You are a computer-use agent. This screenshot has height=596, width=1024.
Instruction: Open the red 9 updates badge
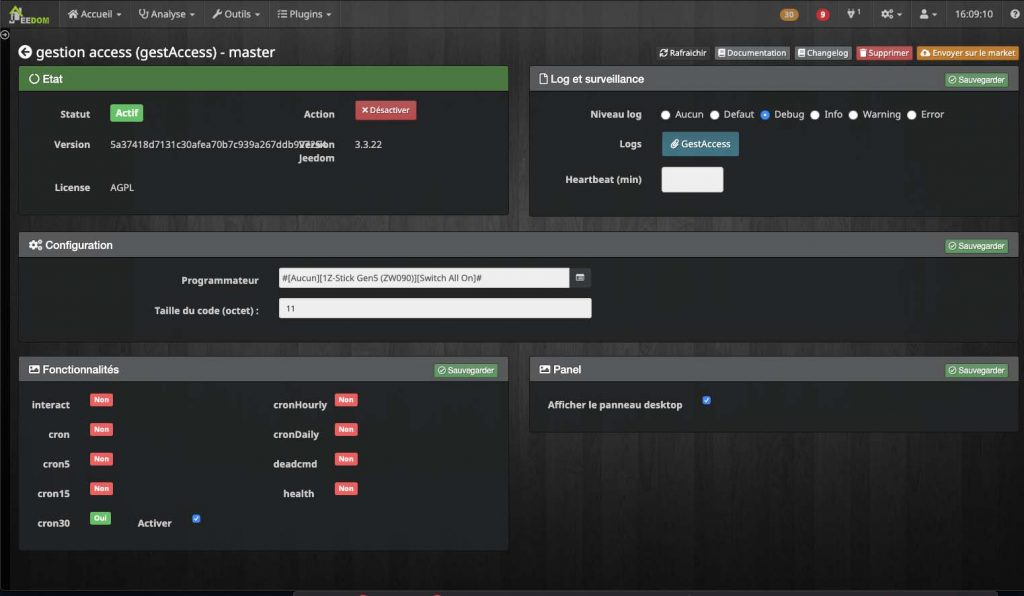pyautogui.click(x=822, y=15)
